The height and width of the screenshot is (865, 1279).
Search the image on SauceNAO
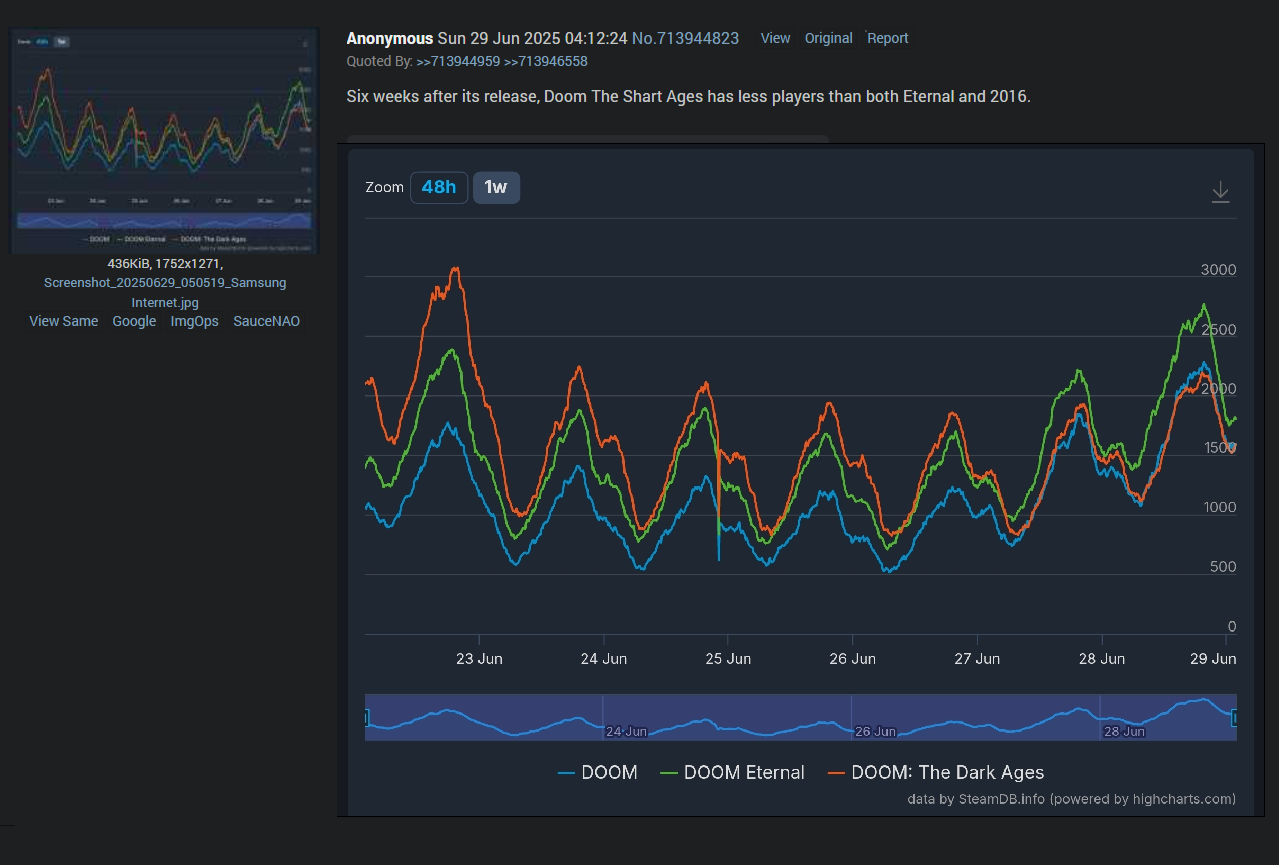pyautogui.click(x=267, y=321)
